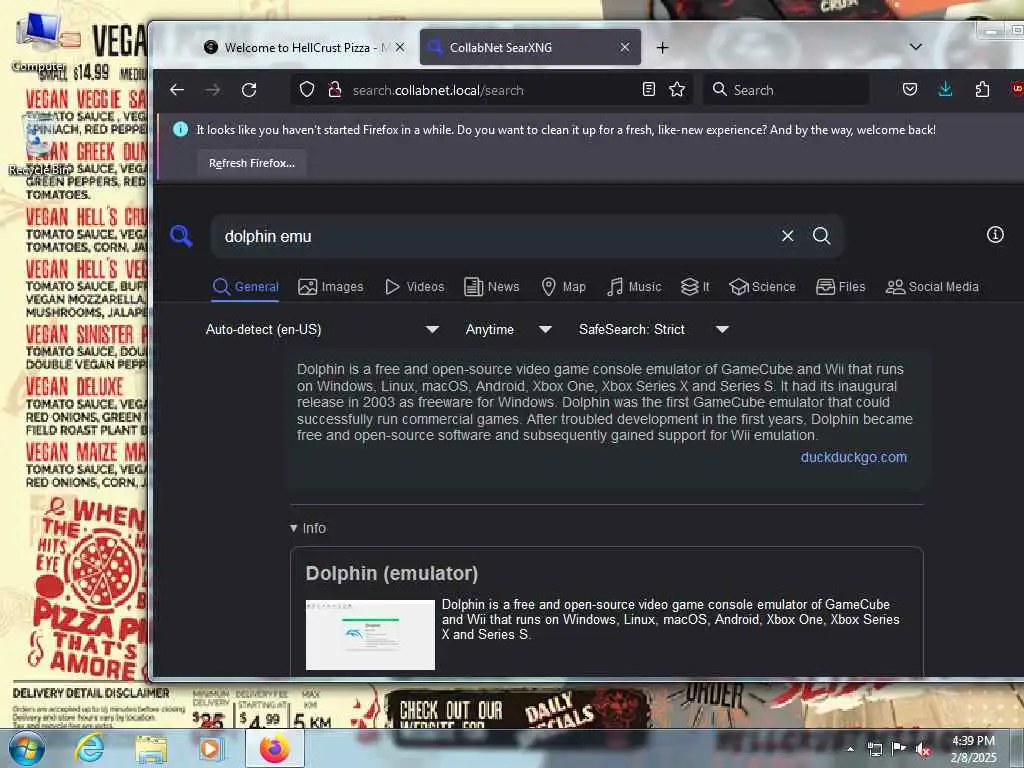Click the dolphin emu search input field
Screen dimensions: 1024x768
pyautogui.click(x=496, y=236)
